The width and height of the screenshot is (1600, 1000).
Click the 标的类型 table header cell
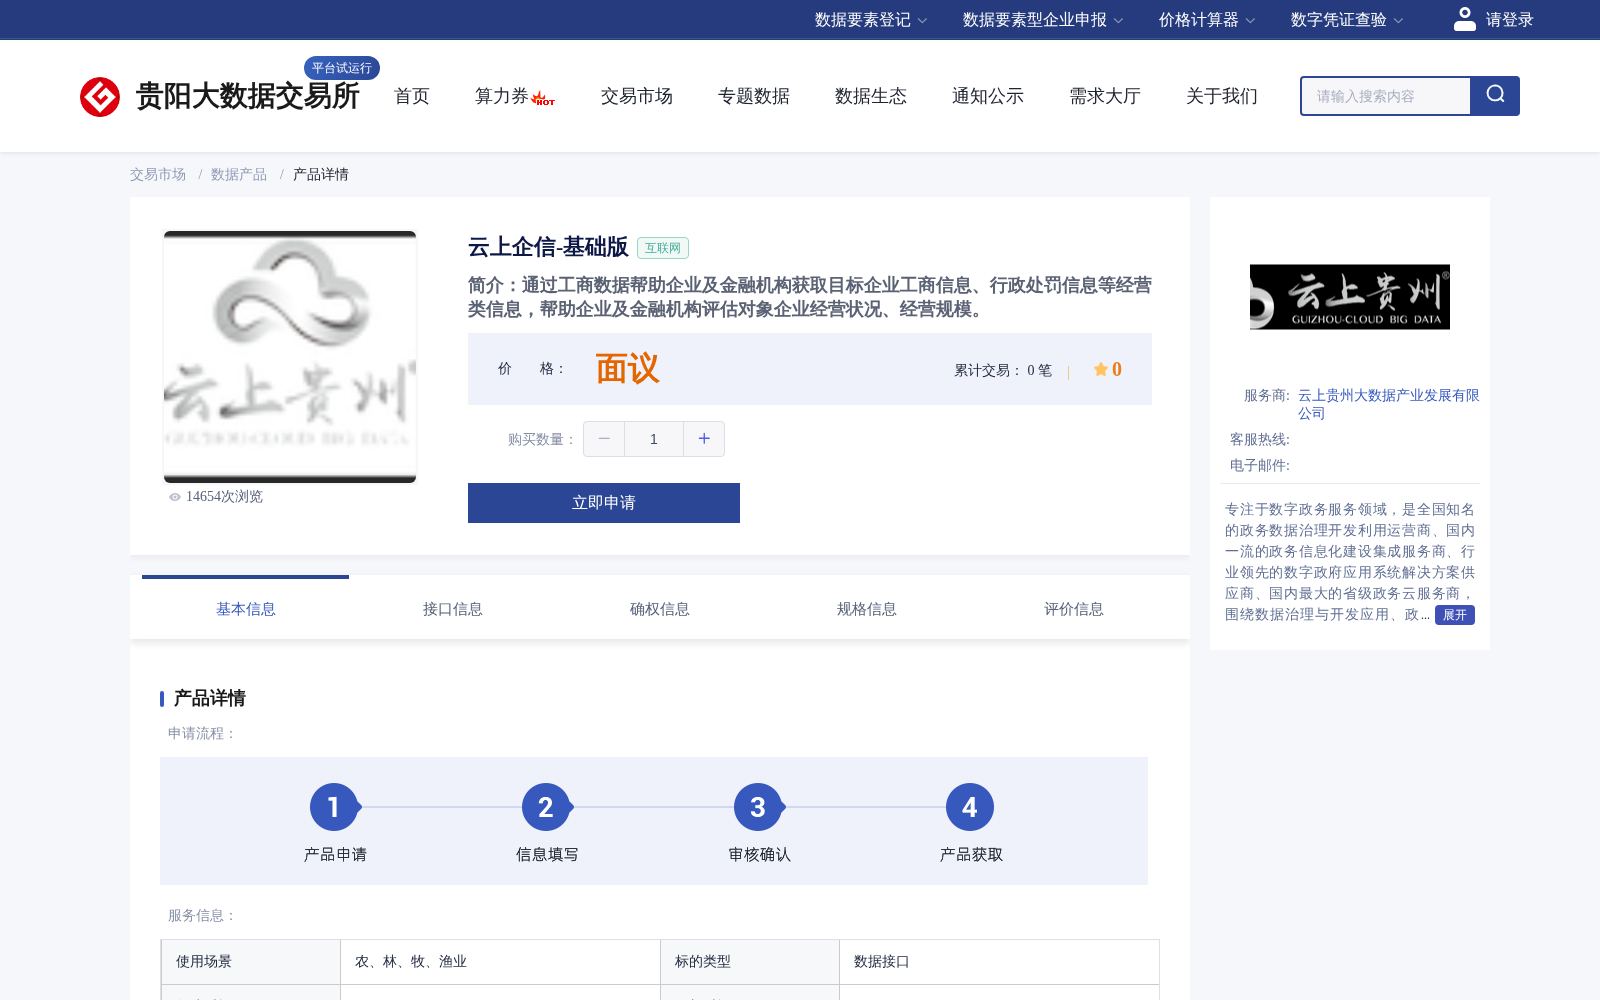coord(750,962)
